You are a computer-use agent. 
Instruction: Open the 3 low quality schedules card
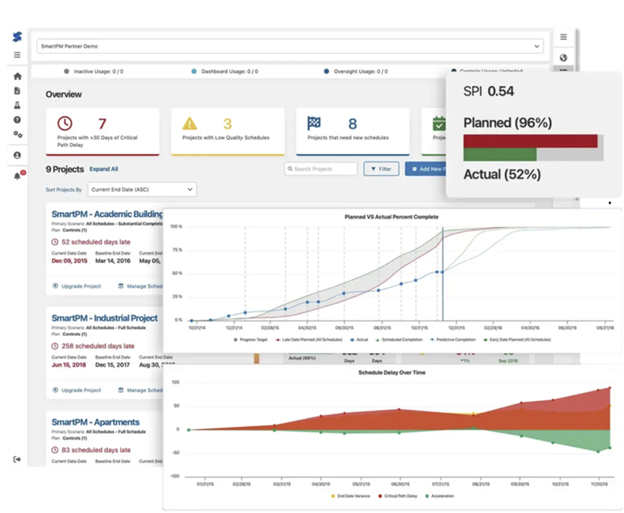[x=228, y=131]
